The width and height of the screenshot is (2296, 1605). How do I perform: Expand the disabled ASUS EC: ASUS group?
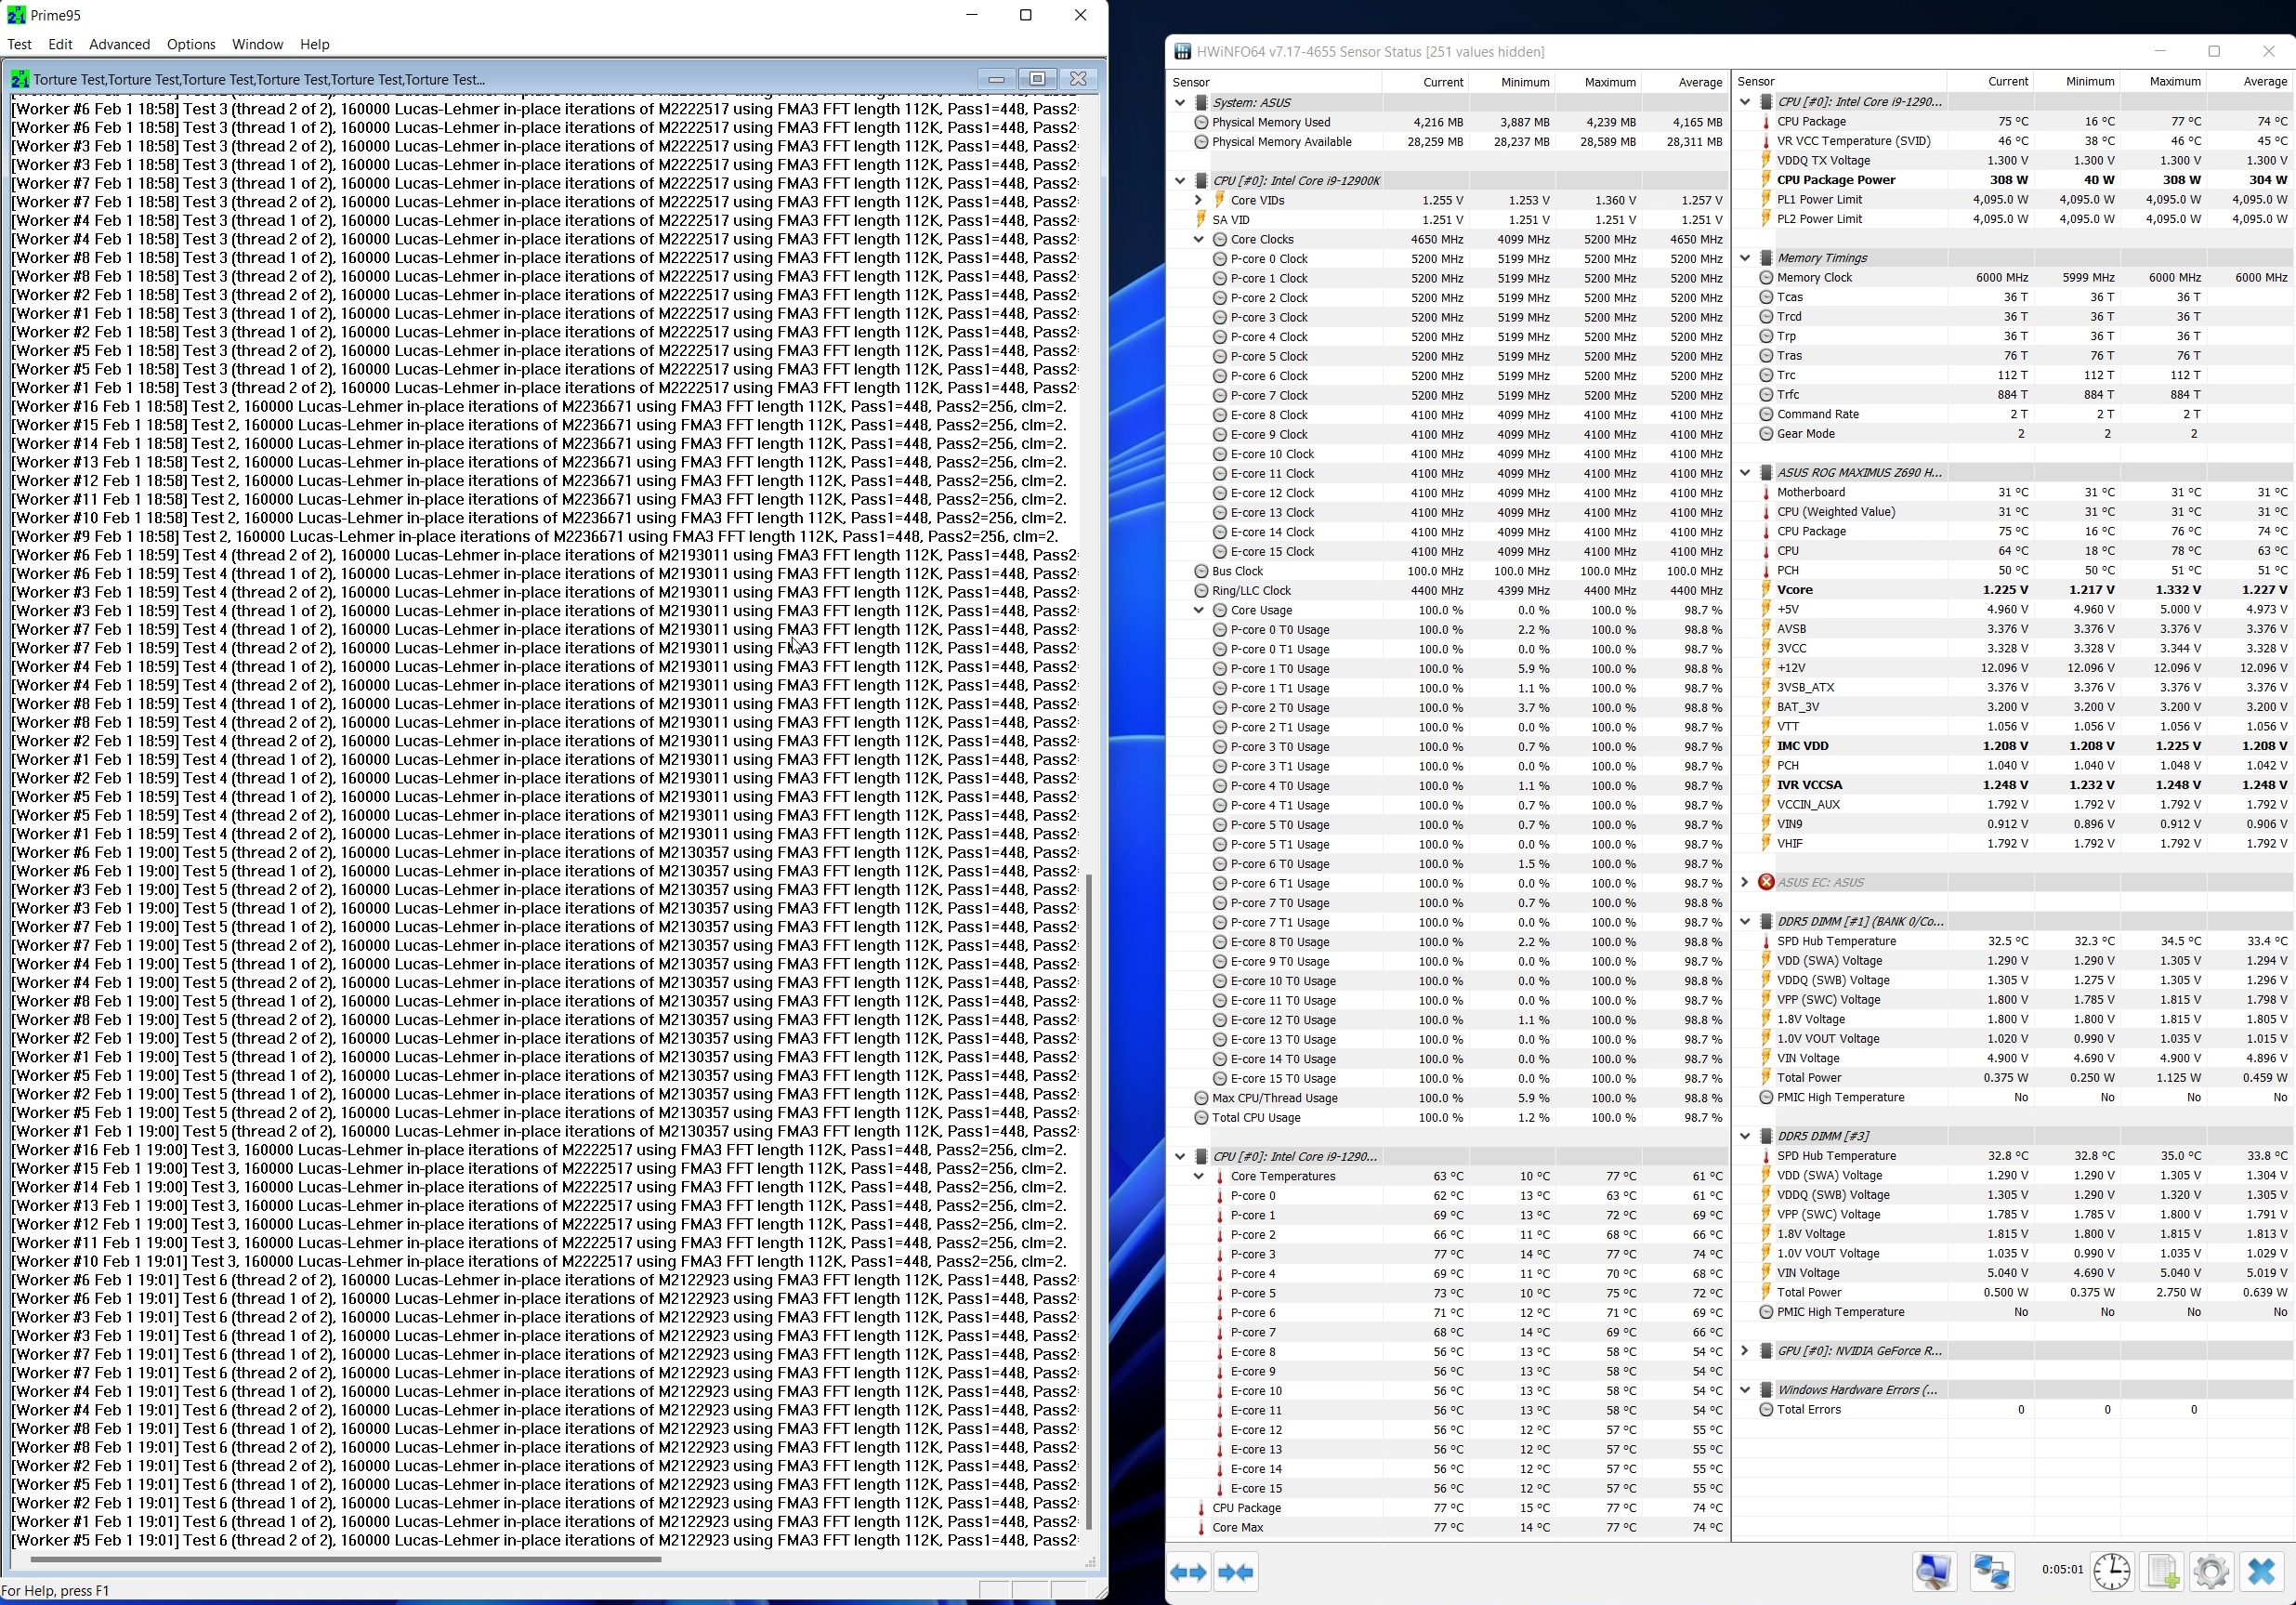tap(1745, 882)
